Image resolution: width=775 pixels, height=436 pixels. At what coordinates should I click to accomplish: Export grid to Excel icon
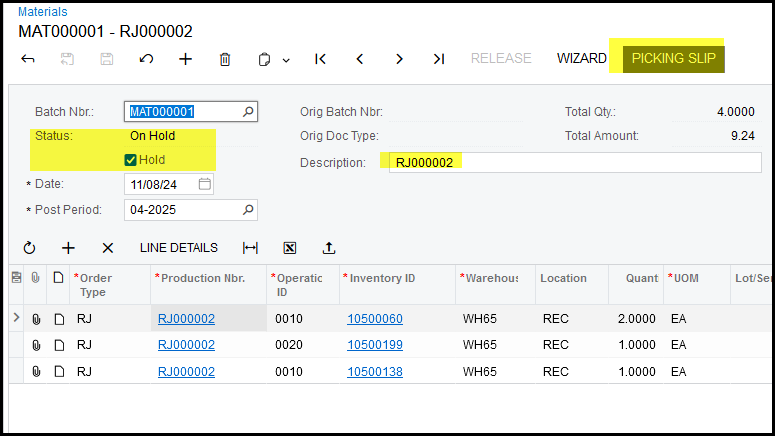click(x=290, y=248)
